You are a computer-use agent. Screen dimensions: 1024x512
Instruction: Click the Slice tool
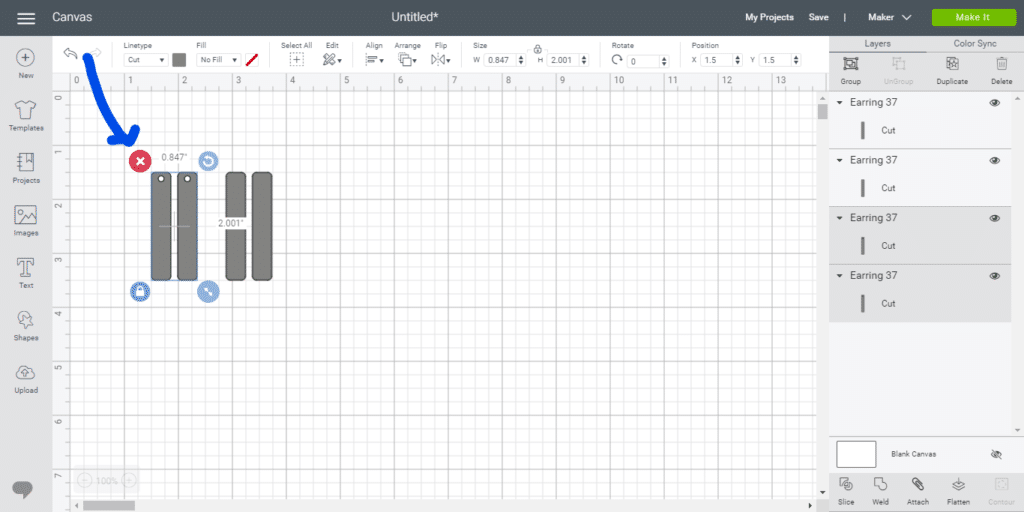tap(845, 489)
